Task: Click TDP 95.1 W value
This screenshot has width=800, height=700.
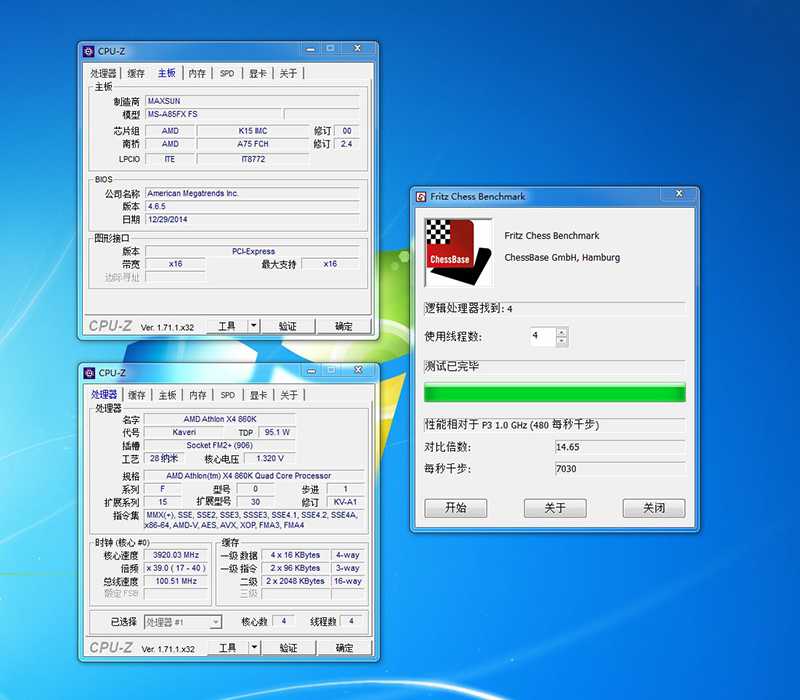Action: (277, 433)
